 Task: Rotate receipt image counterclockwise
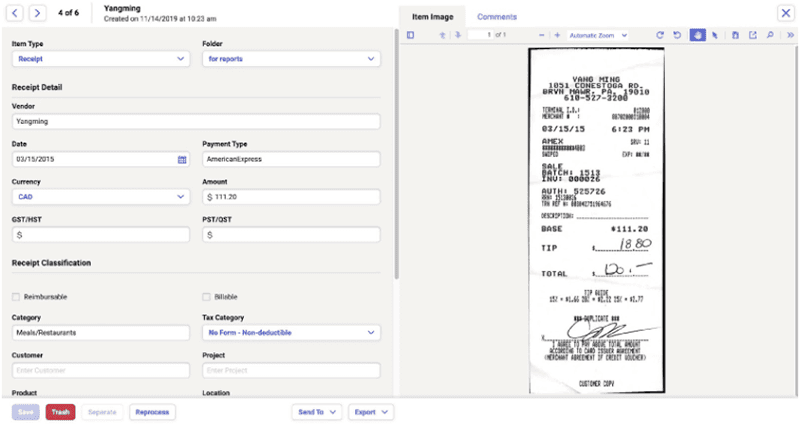click(x=677, y=35)
